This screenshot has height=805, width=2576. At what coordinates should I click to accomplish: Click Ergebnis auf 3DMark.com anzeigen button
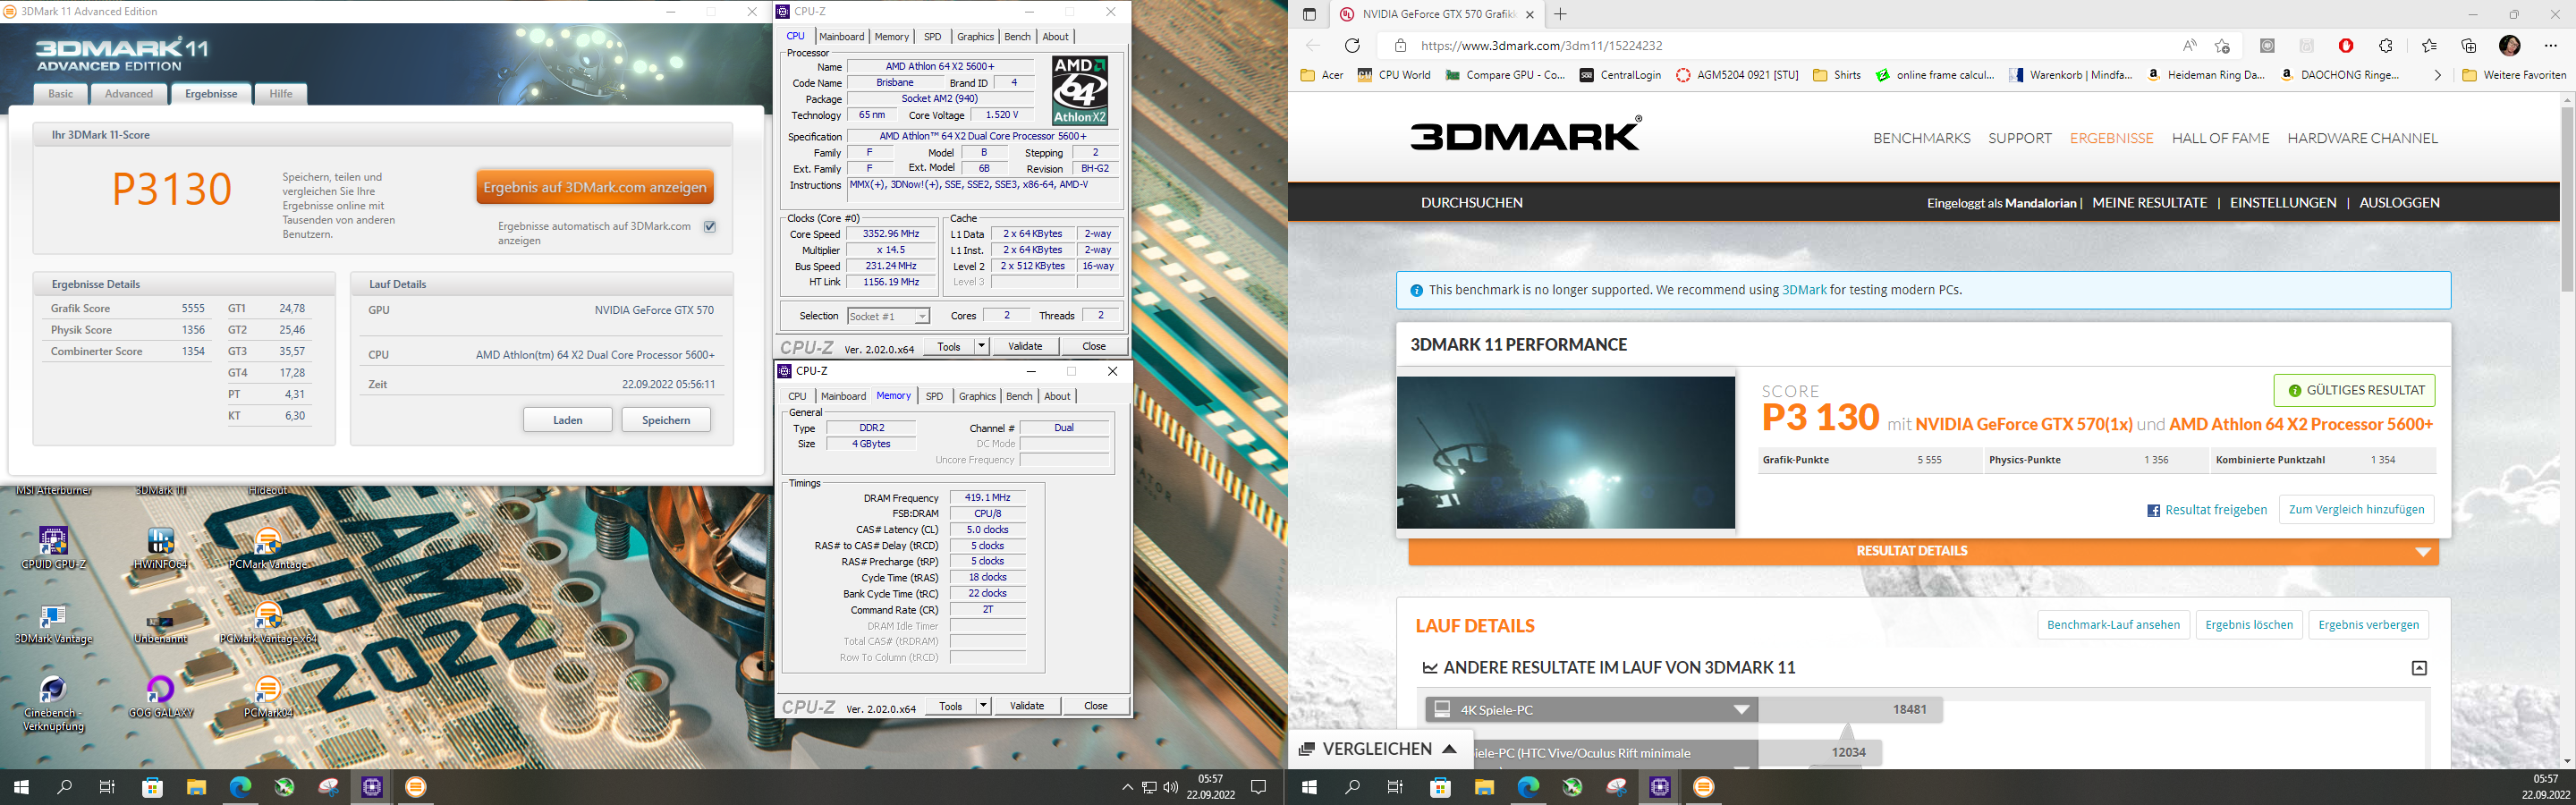click(x=595, y=187)
